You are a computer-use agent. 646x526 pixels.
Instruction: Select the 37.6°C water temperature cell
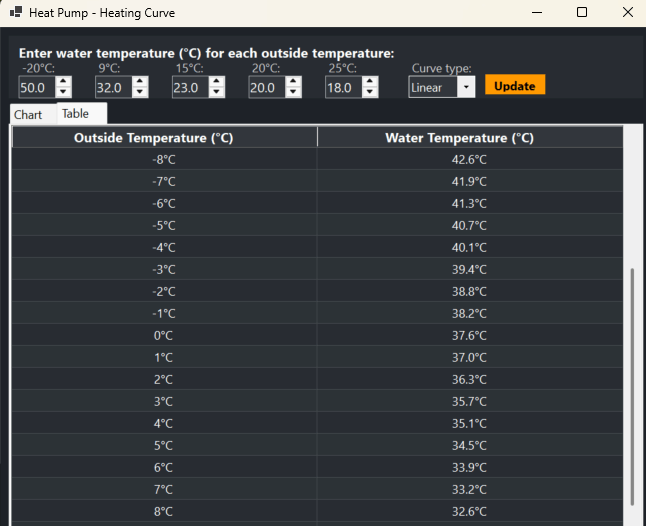pos(470,335)
